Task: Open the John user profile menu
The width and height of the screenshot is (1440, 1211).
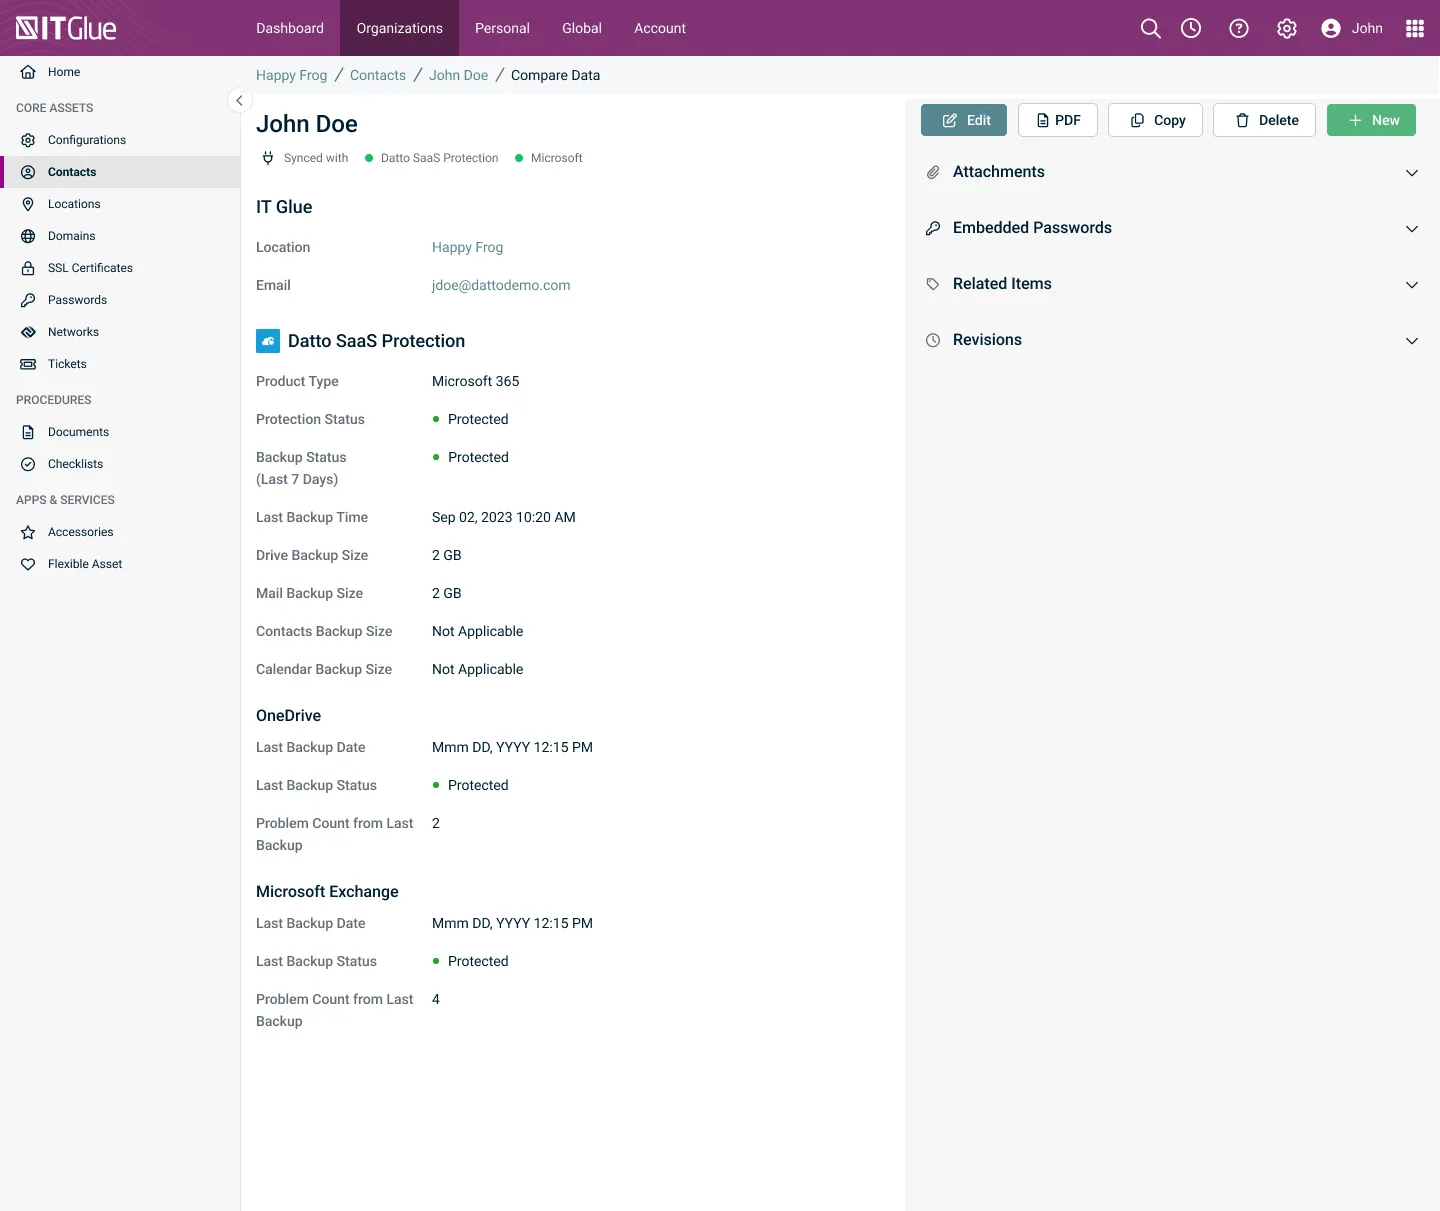Action: pyautogui.click(x=1351, y=28)
